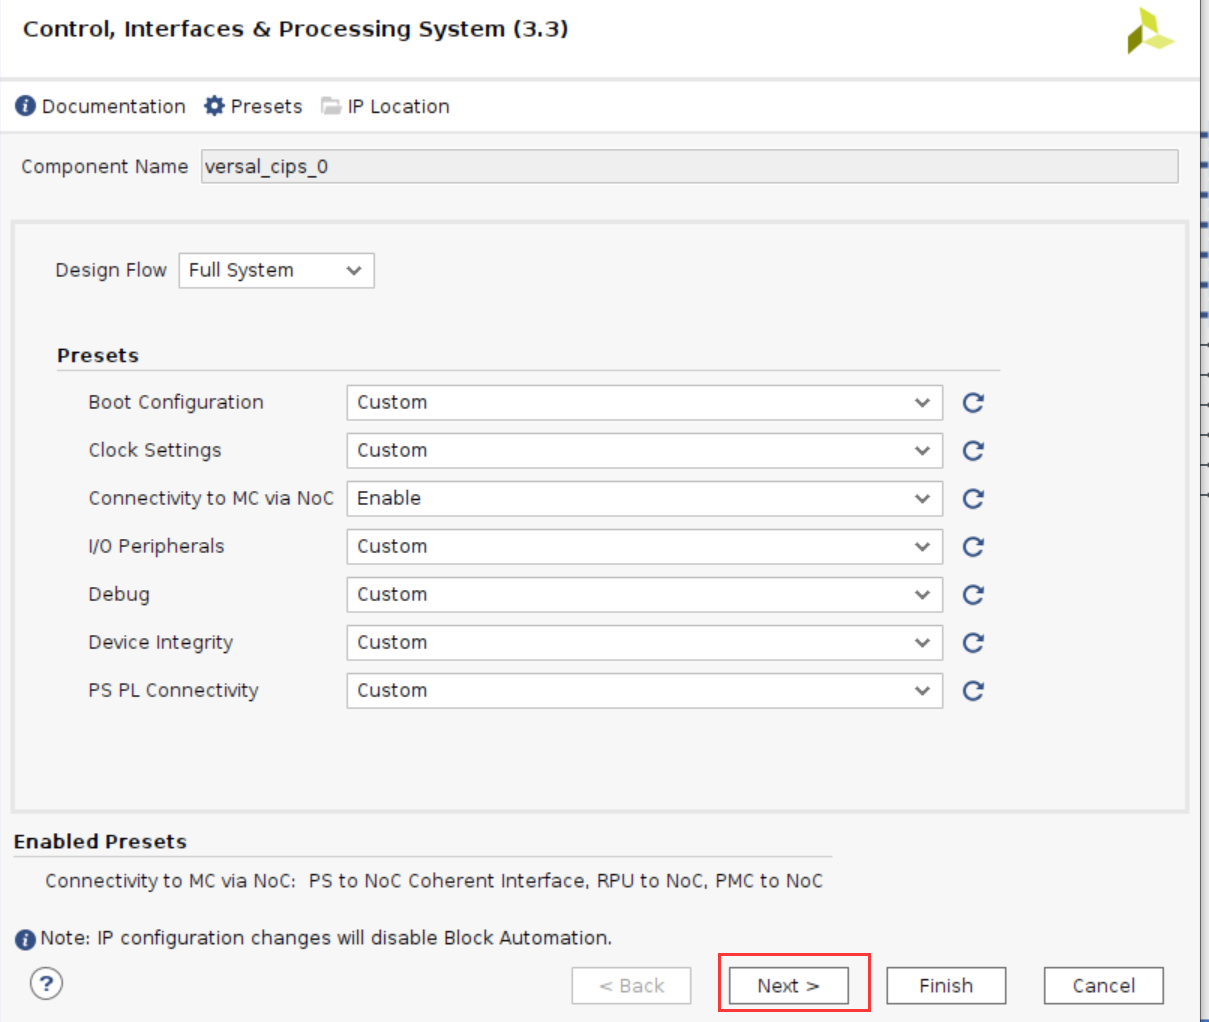1209x1022 pixels.
Task: Open help with the question mark icon
Action: pyautogui.click(x=46, y=983)
